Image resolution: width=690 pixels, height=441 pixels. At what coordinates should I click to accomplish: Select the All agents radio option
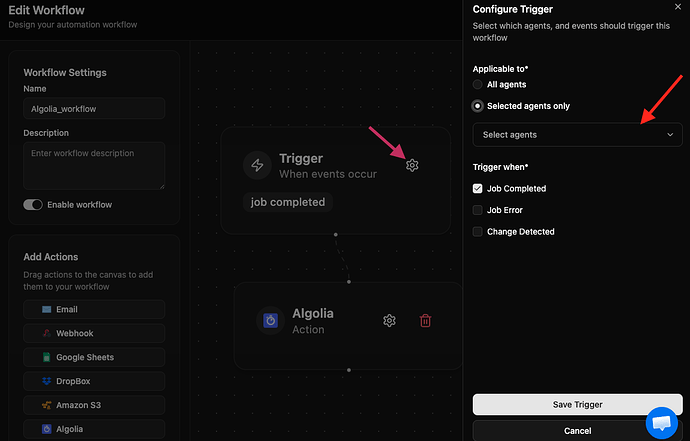[477, 85]
